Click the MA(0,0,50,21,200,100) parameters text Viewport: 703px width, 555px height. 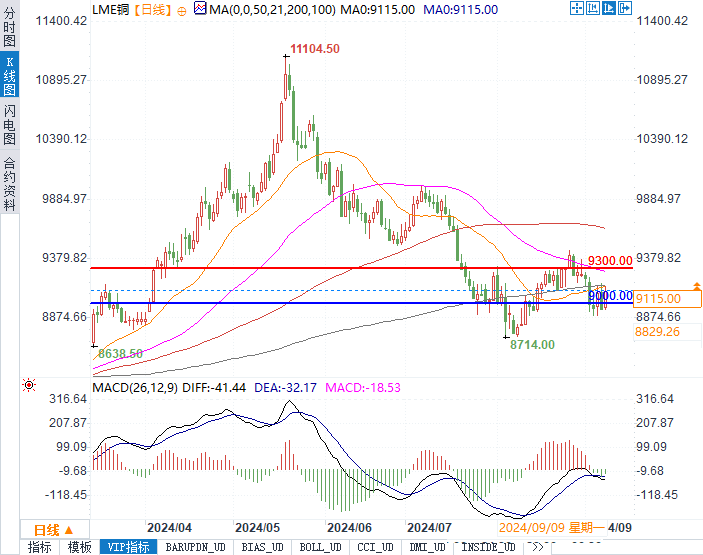tap(272, 10)
